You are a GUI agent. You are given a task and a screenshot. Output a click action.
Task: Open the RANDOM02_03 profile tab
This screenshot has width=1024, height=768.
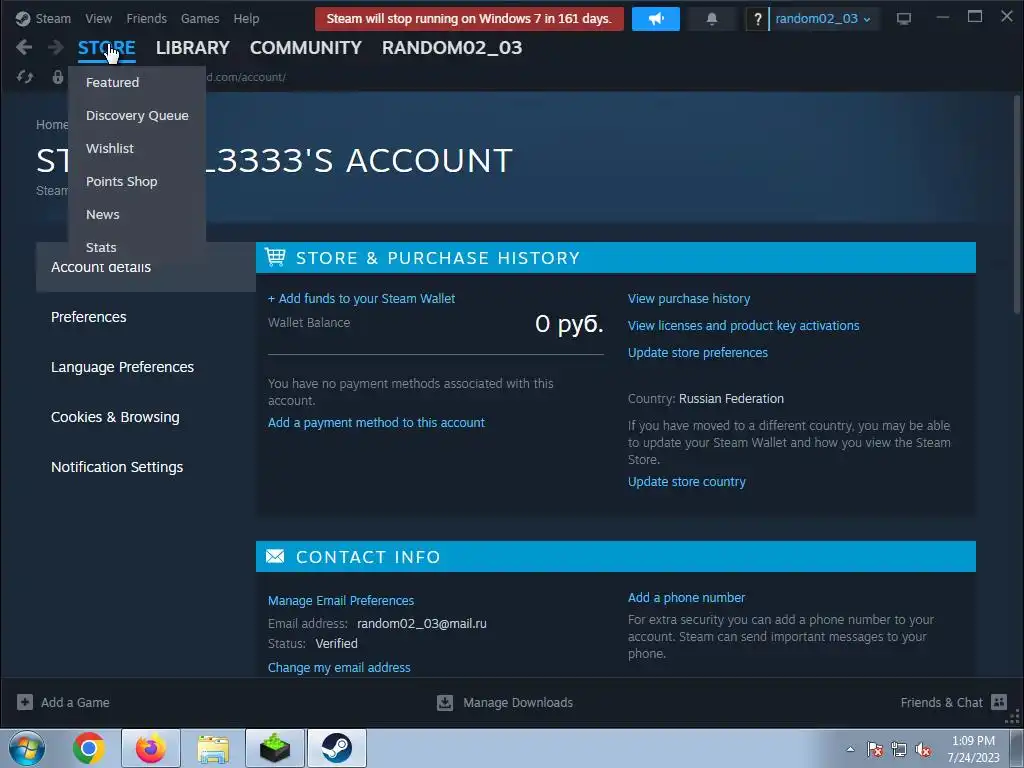pos(452,48)
